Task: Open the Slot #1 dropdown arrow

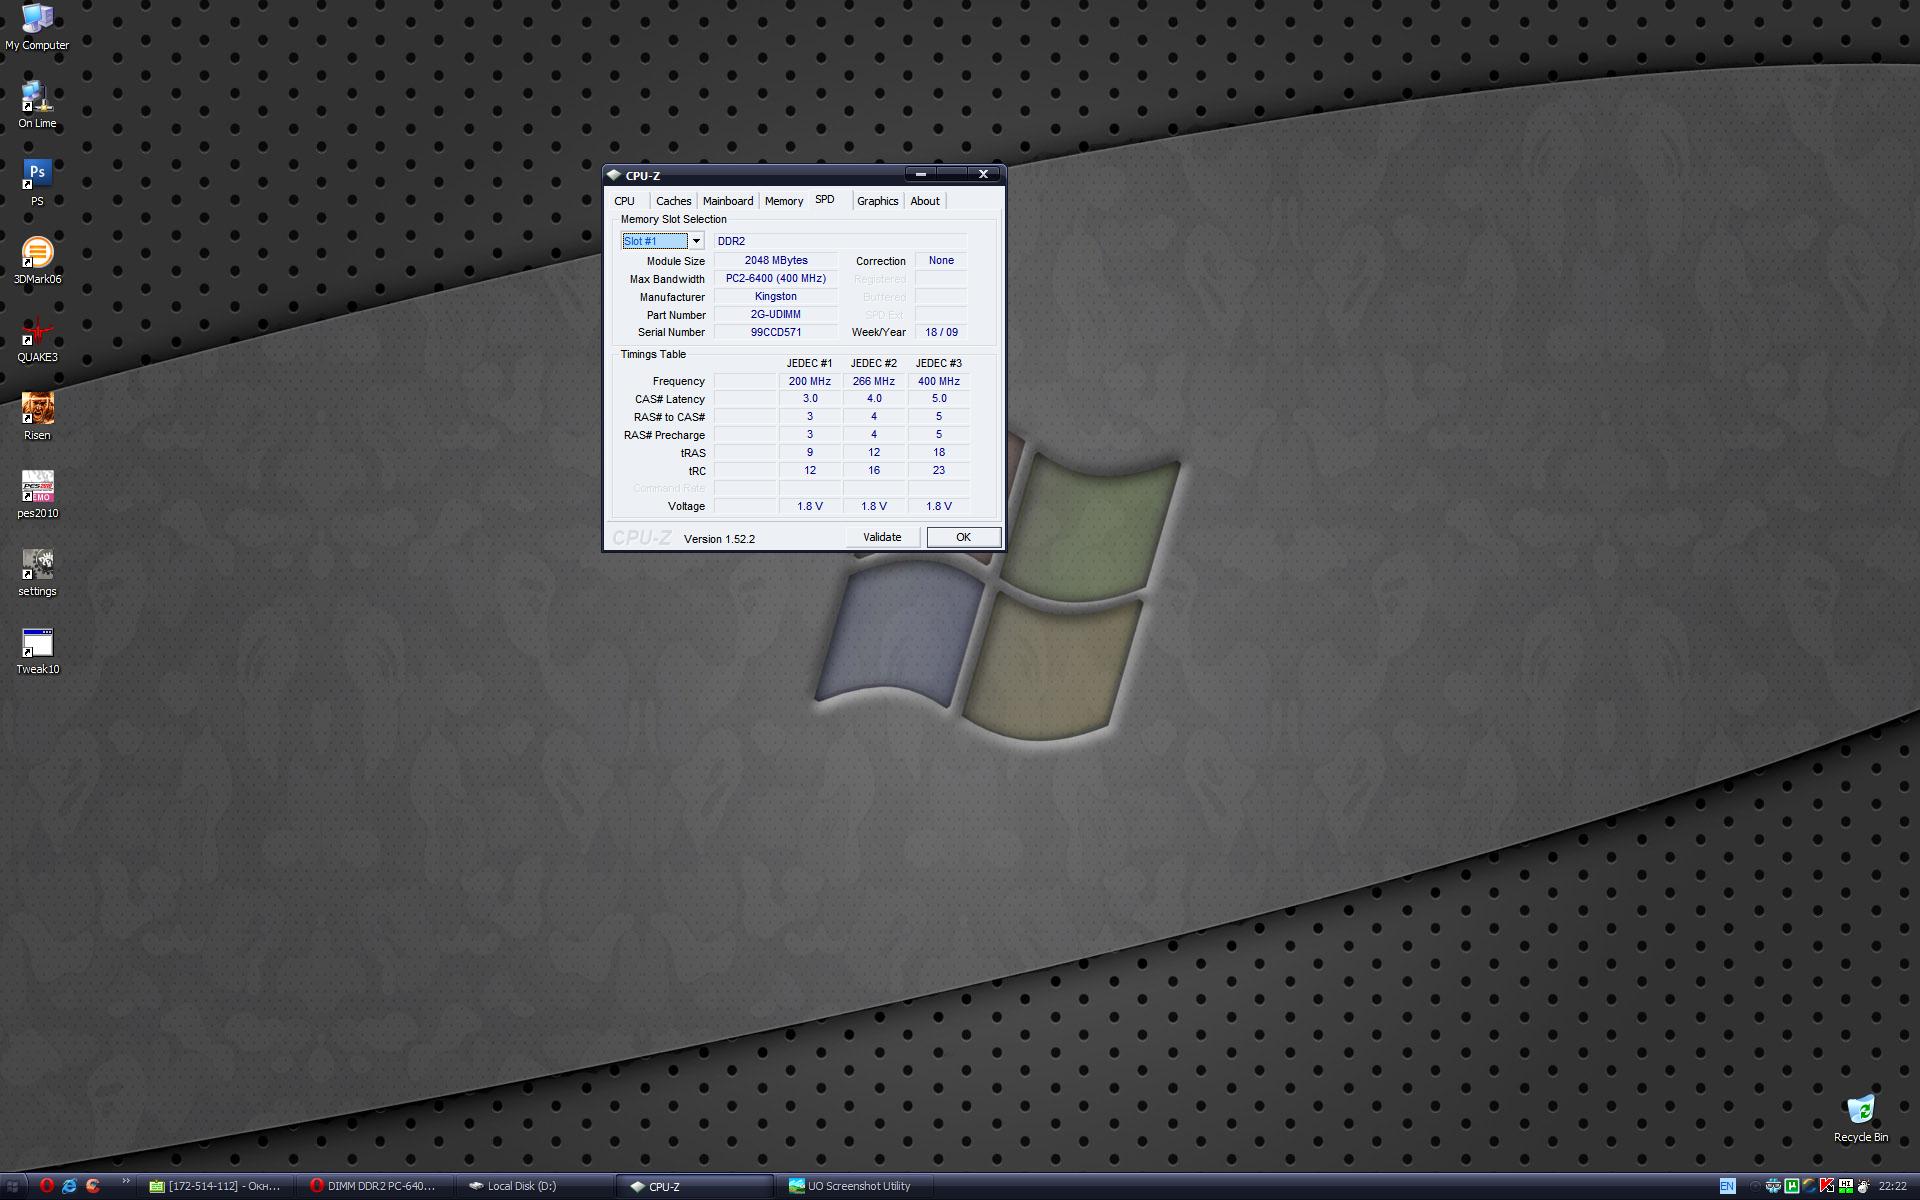Action: pos(696,241)
